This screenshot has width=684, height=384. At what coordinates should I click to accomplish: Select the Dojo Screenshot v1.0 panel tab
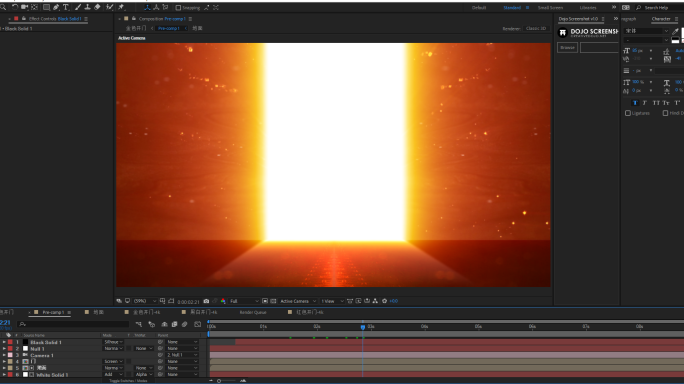point(578,19)
